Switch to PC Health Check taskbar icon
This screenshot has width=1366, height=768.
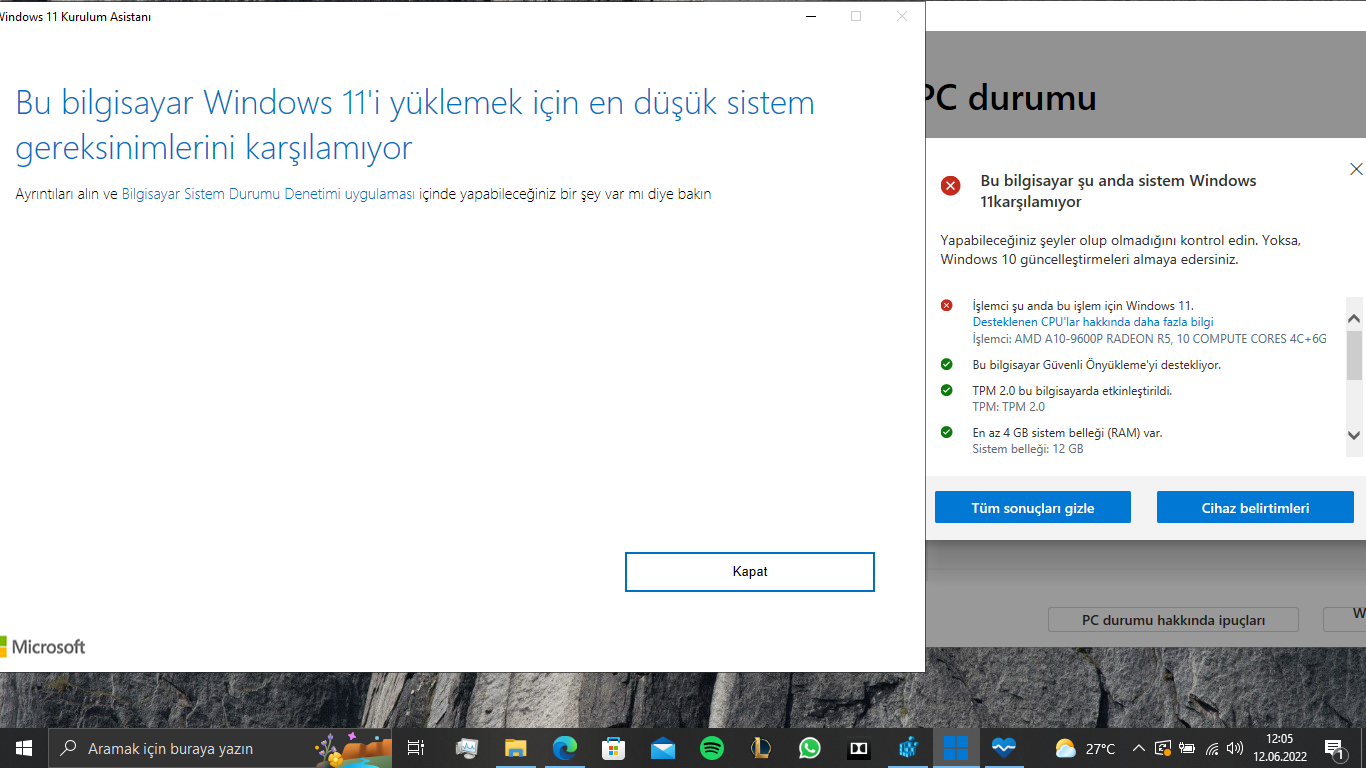pyautogui.click(x=1005, y=748)
